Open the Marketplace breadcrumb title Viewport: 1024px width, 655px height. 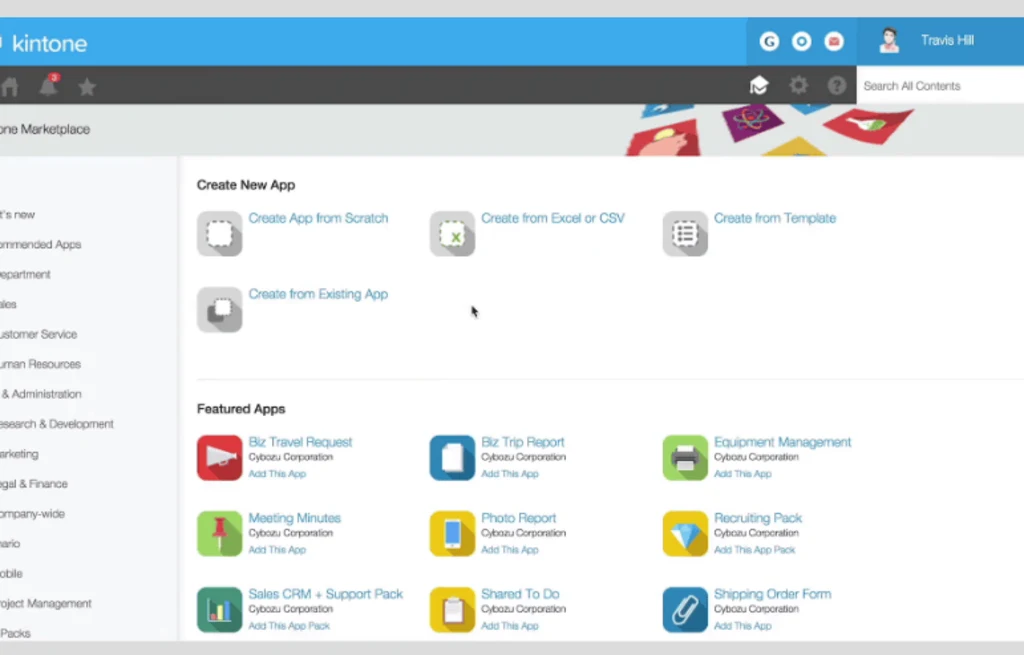(45, 129)
